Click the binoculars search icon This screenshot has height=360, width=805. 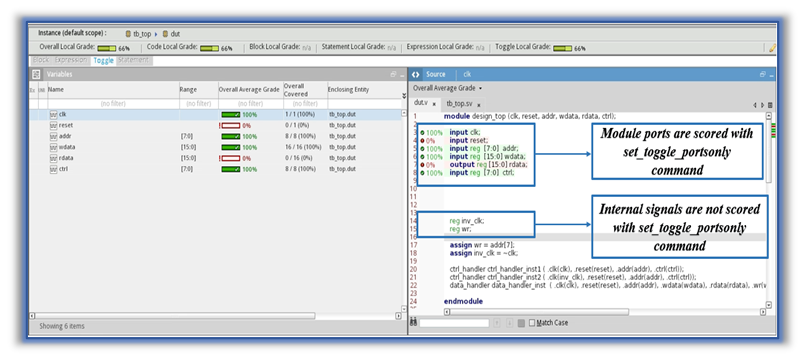click(x=414, y=323)
